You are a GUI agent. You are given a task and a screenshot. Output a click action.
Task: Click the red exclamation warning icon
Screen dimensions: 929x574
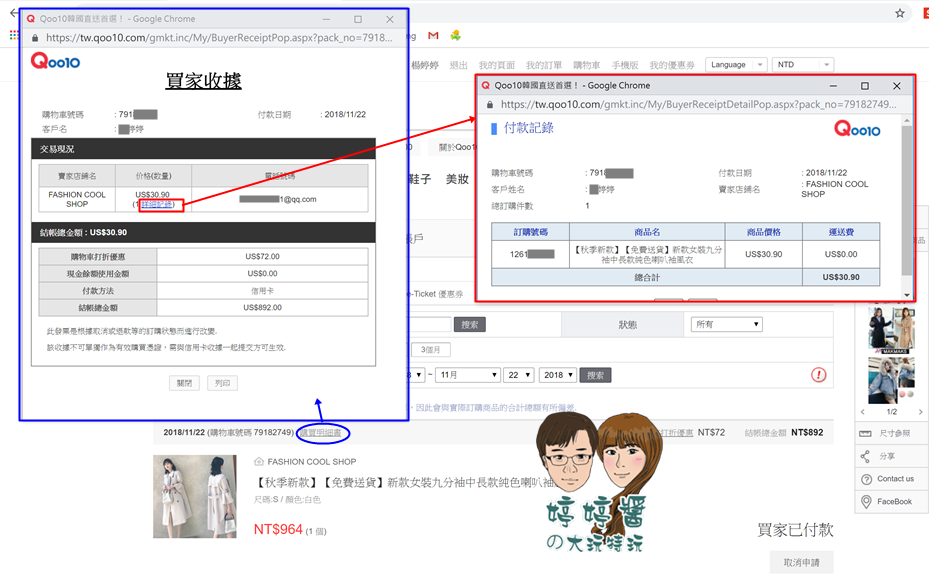tap(818, 374)
